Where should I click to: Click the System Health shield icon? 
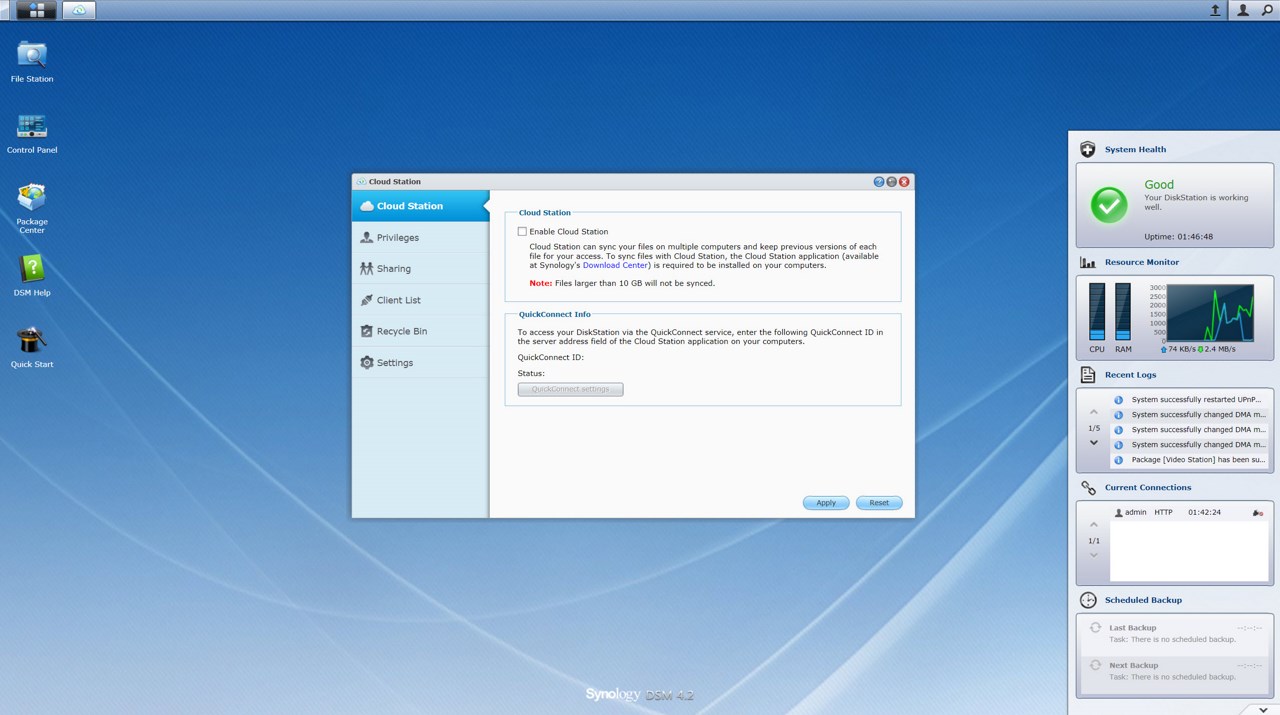1088,149
